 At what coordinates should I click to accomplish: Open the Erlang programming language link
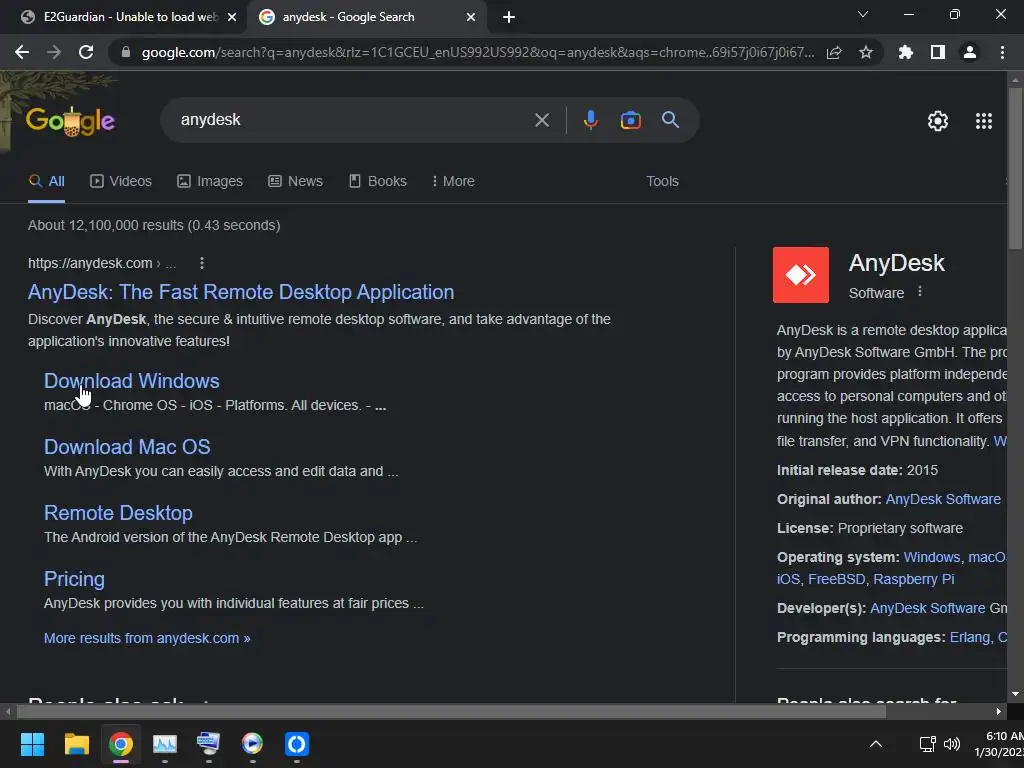pos(970,637)
